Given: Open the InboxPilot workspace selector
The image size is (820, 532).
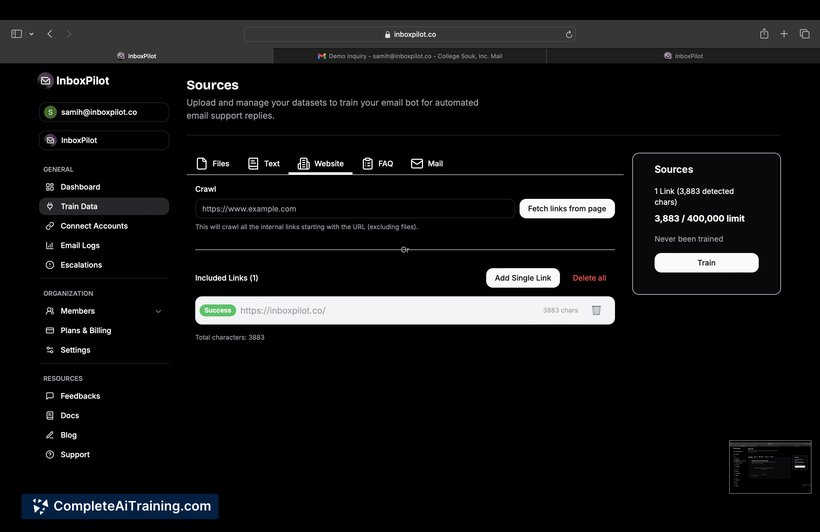Looking at the screenshot, I should pos(104,140).
